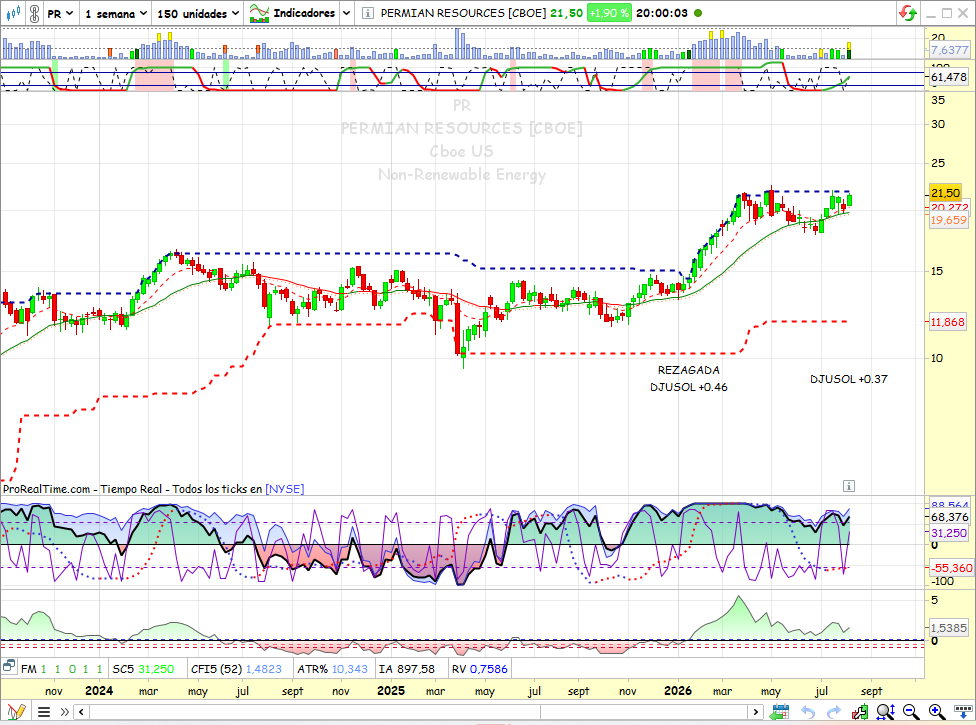Image resolution: width=976 pixels, height=725 pixels.
Task: Click the horizontal spacing arrows icon
Action: pos(963,711)
